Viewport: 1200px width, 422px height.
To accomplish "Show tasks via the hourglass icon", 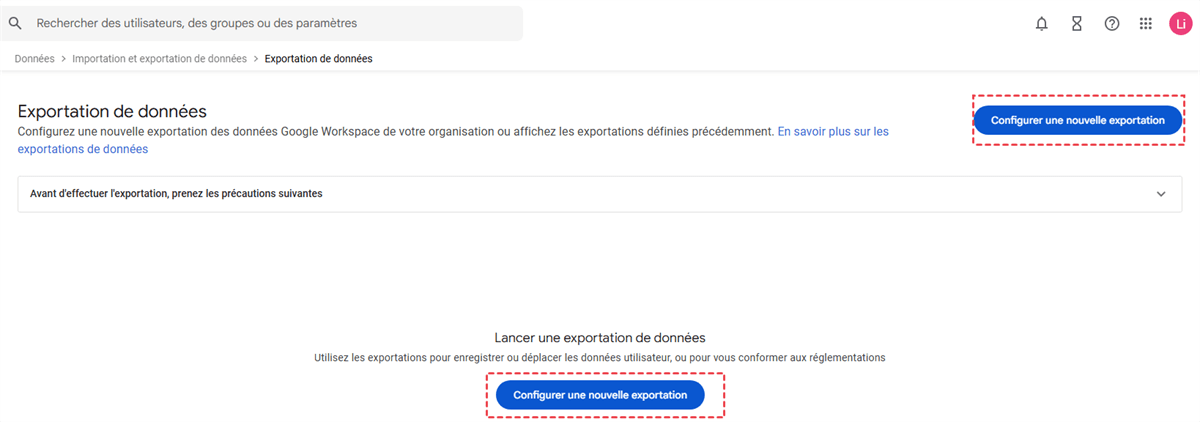I will (x=1077, y=24).
